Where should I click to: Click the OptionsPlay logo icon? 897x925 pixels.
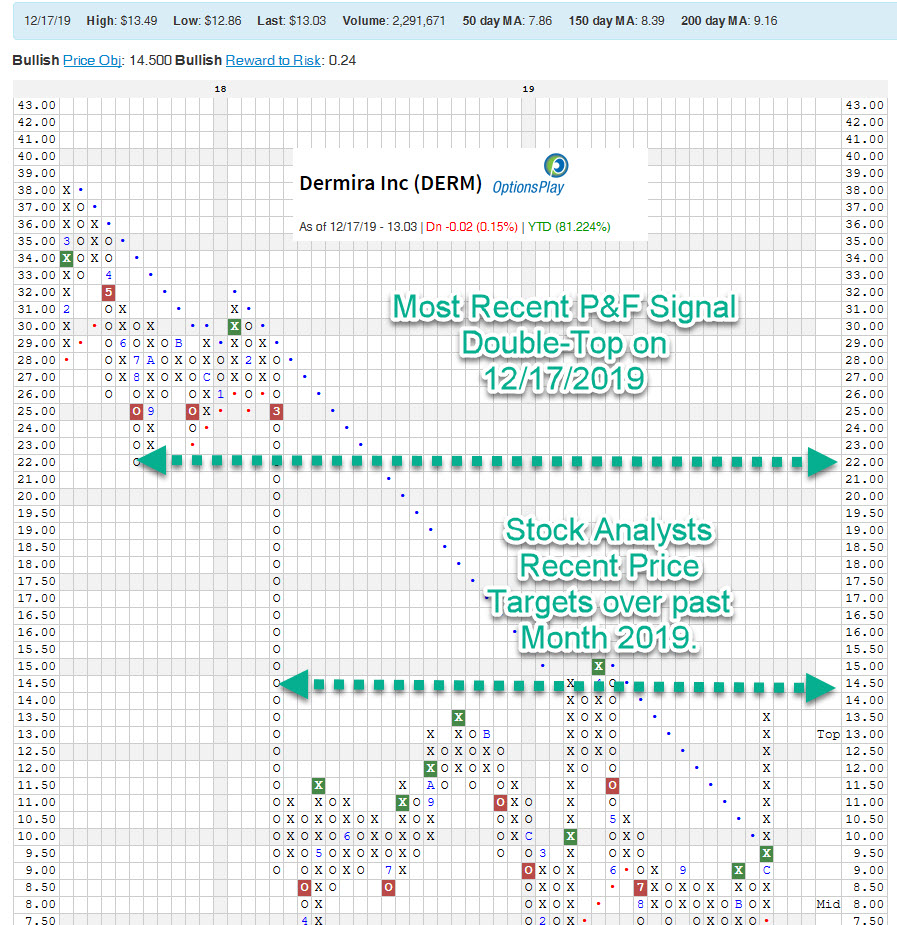[x=556, y=165]
